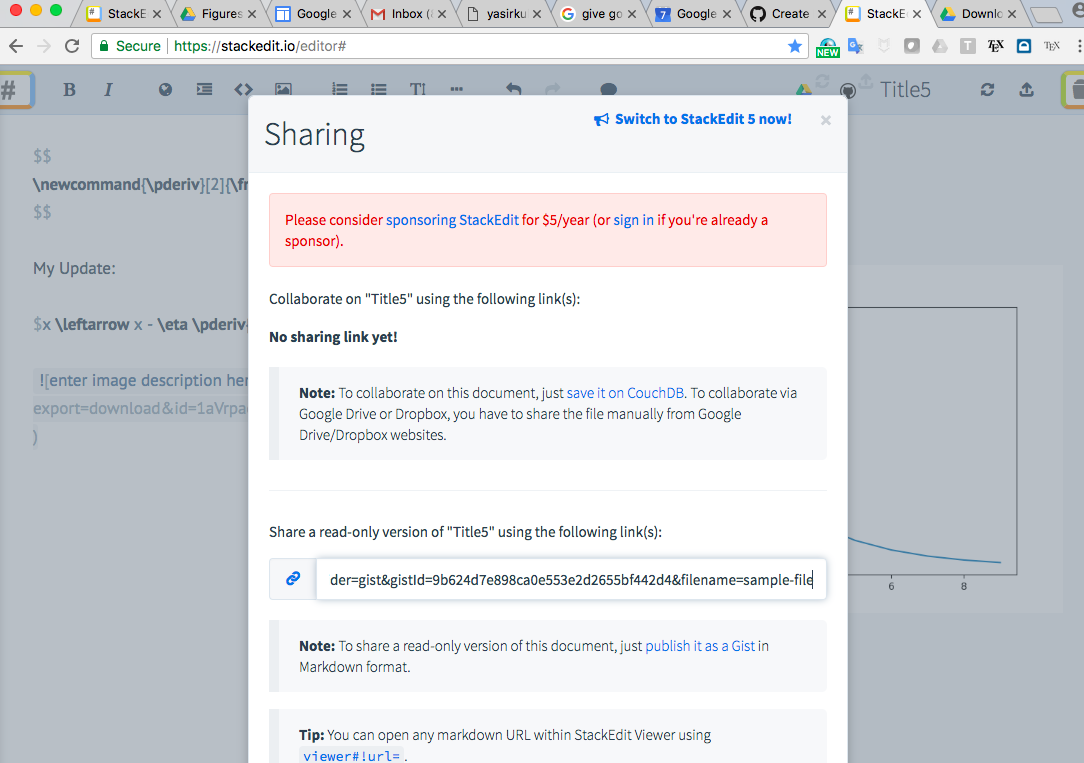Open the Chrome three-dot menu
Viewport: 1084px width, 763px height.
coord(1078,46)
